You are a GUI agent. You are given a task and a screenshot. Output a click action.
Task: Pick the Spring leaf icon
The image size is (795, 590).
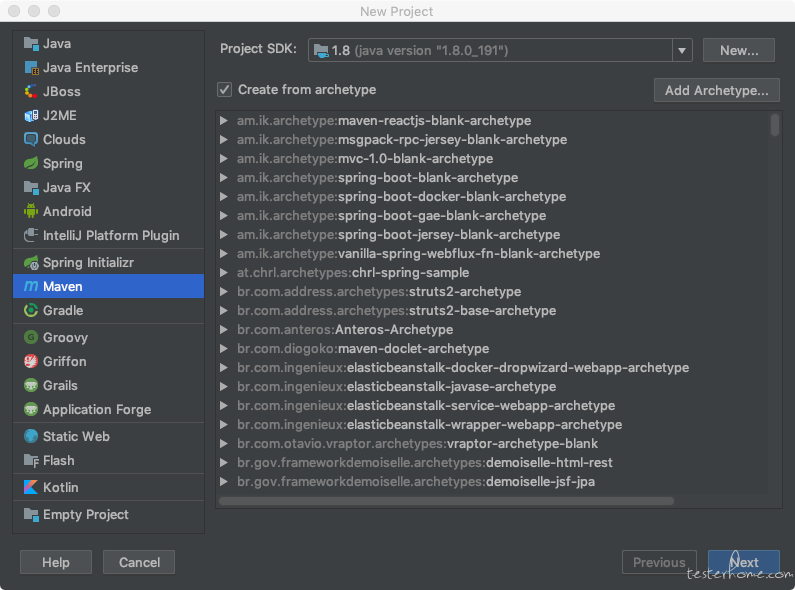coord(31,163)
